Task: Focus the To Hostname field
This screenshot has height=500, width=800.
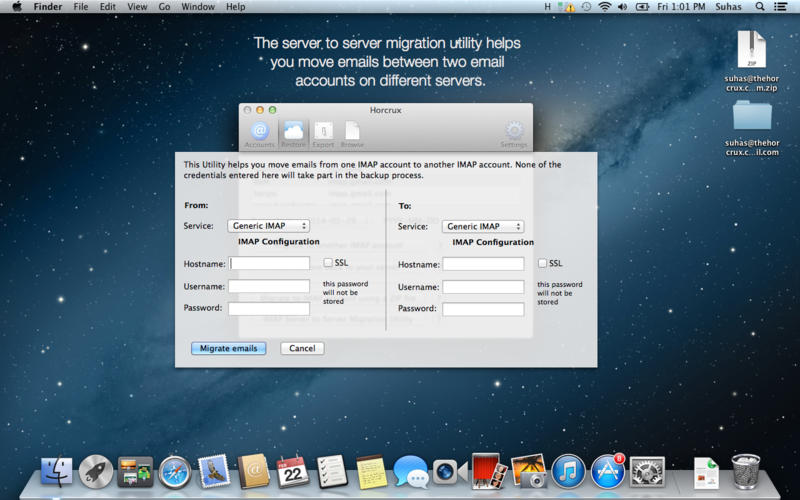Action: pyautogui.click(x=483, y=264)
